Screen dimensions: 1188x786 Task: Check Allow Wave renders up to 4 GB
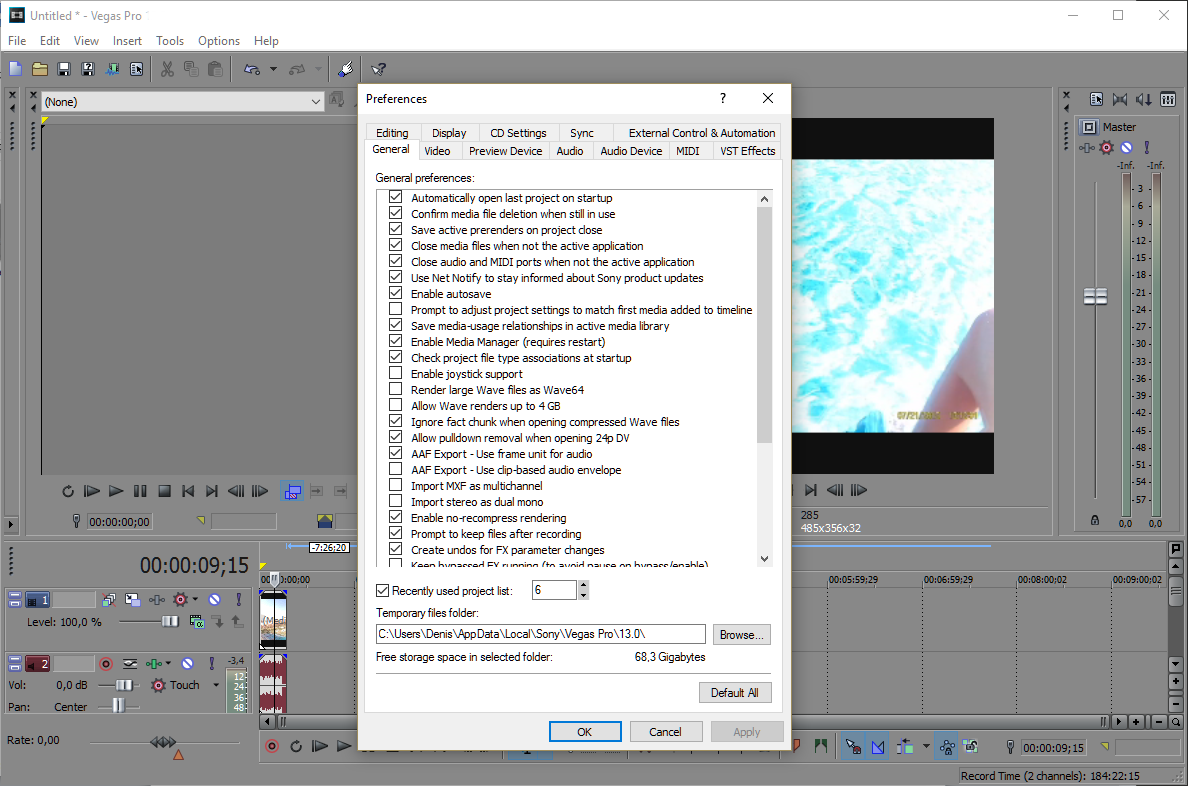(395, 406)
